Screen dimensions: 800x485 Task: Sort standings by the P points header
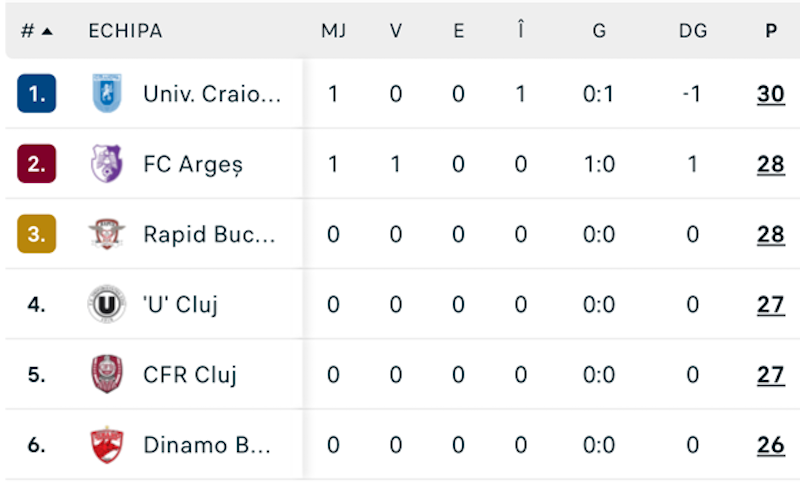(771, 31)
